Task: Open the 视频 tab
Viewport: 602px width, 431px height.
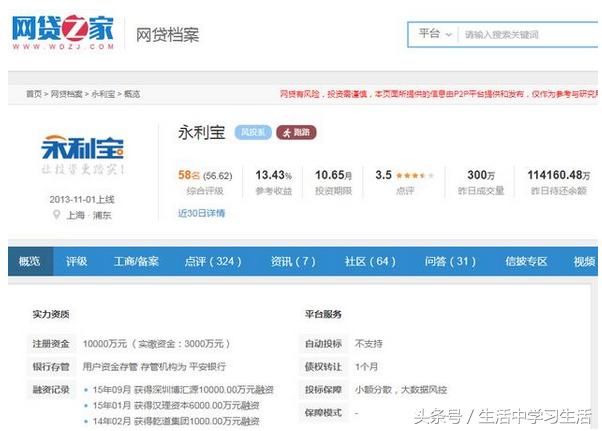Action: pos(584,261)
